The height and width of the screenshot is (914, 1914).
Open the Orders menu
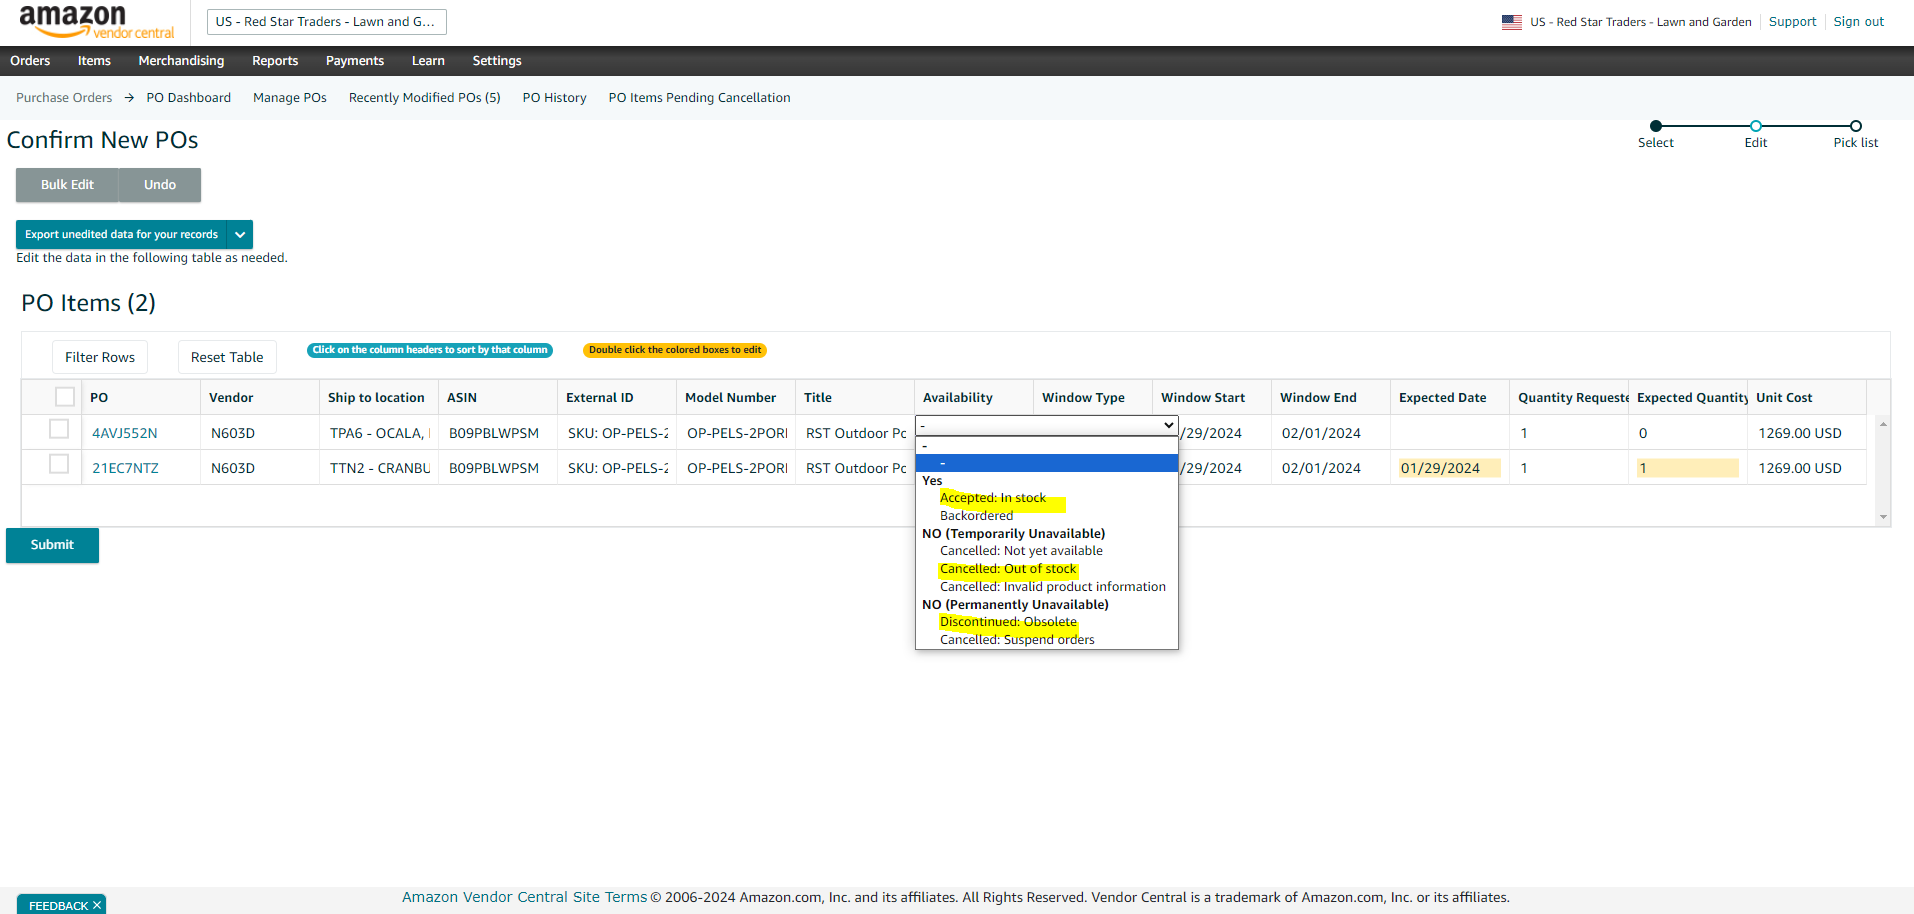point(30,61)
